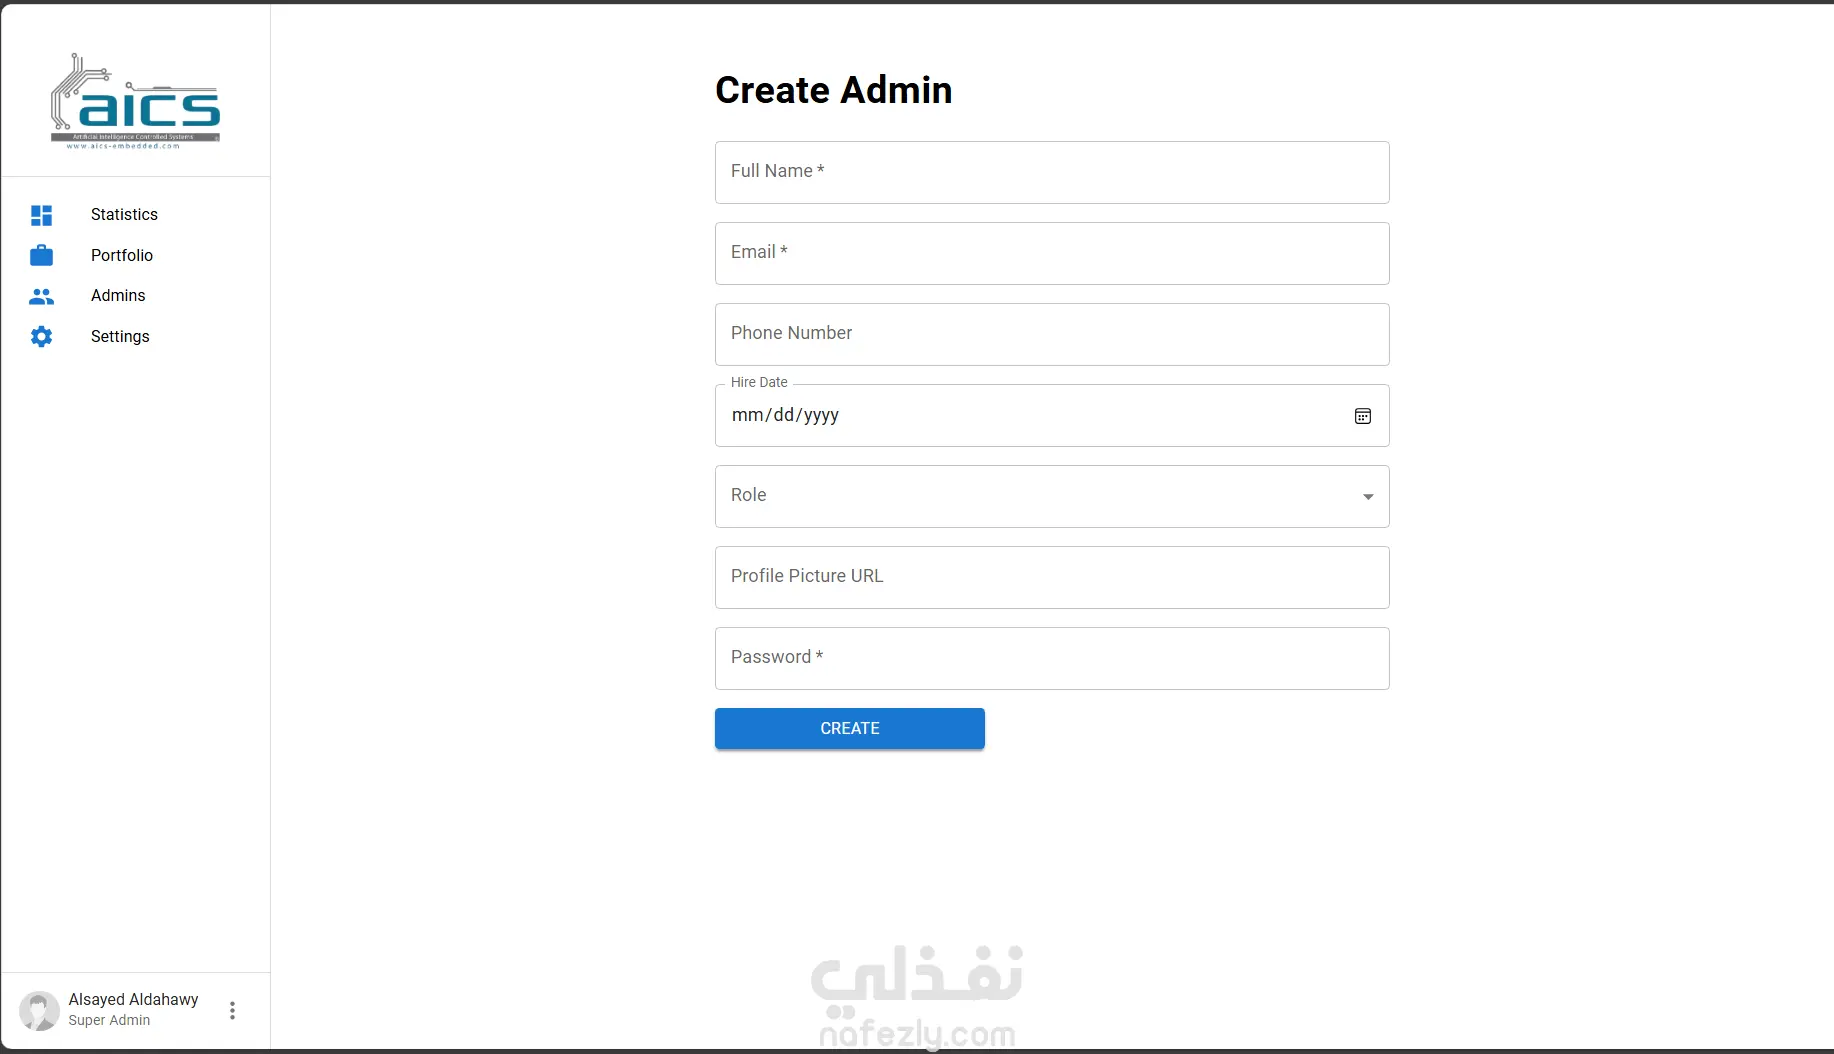Click the Profile Picture URL field
Screen dimensions: 1834x1054
pyautogui.click(x=1051, y=578)
